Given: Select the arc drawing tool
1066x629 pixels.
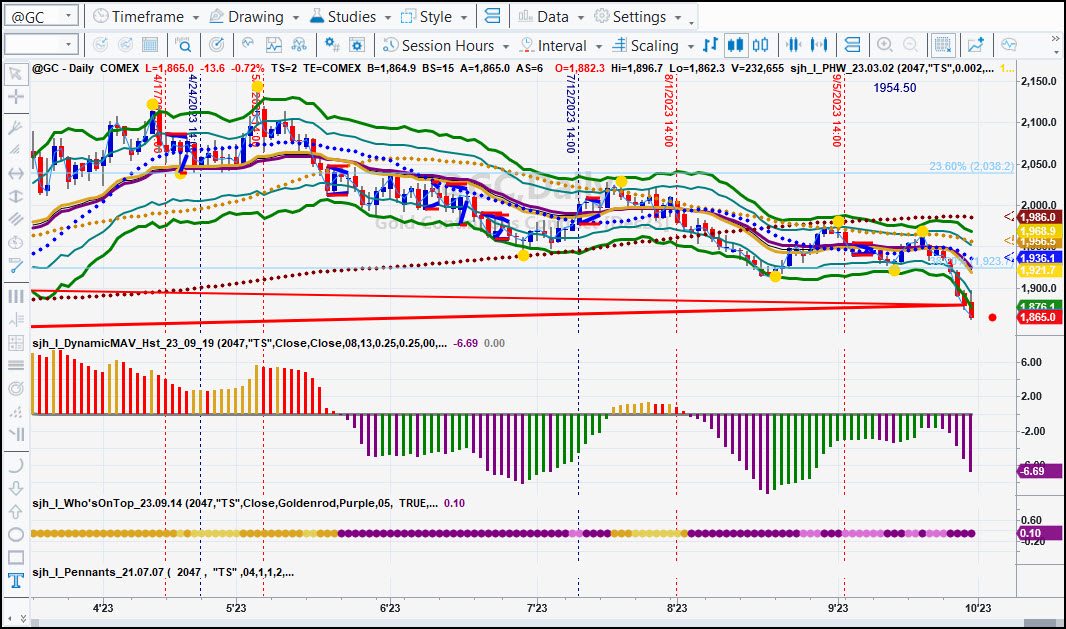Looking at the screenshot, I should point(16,465).
